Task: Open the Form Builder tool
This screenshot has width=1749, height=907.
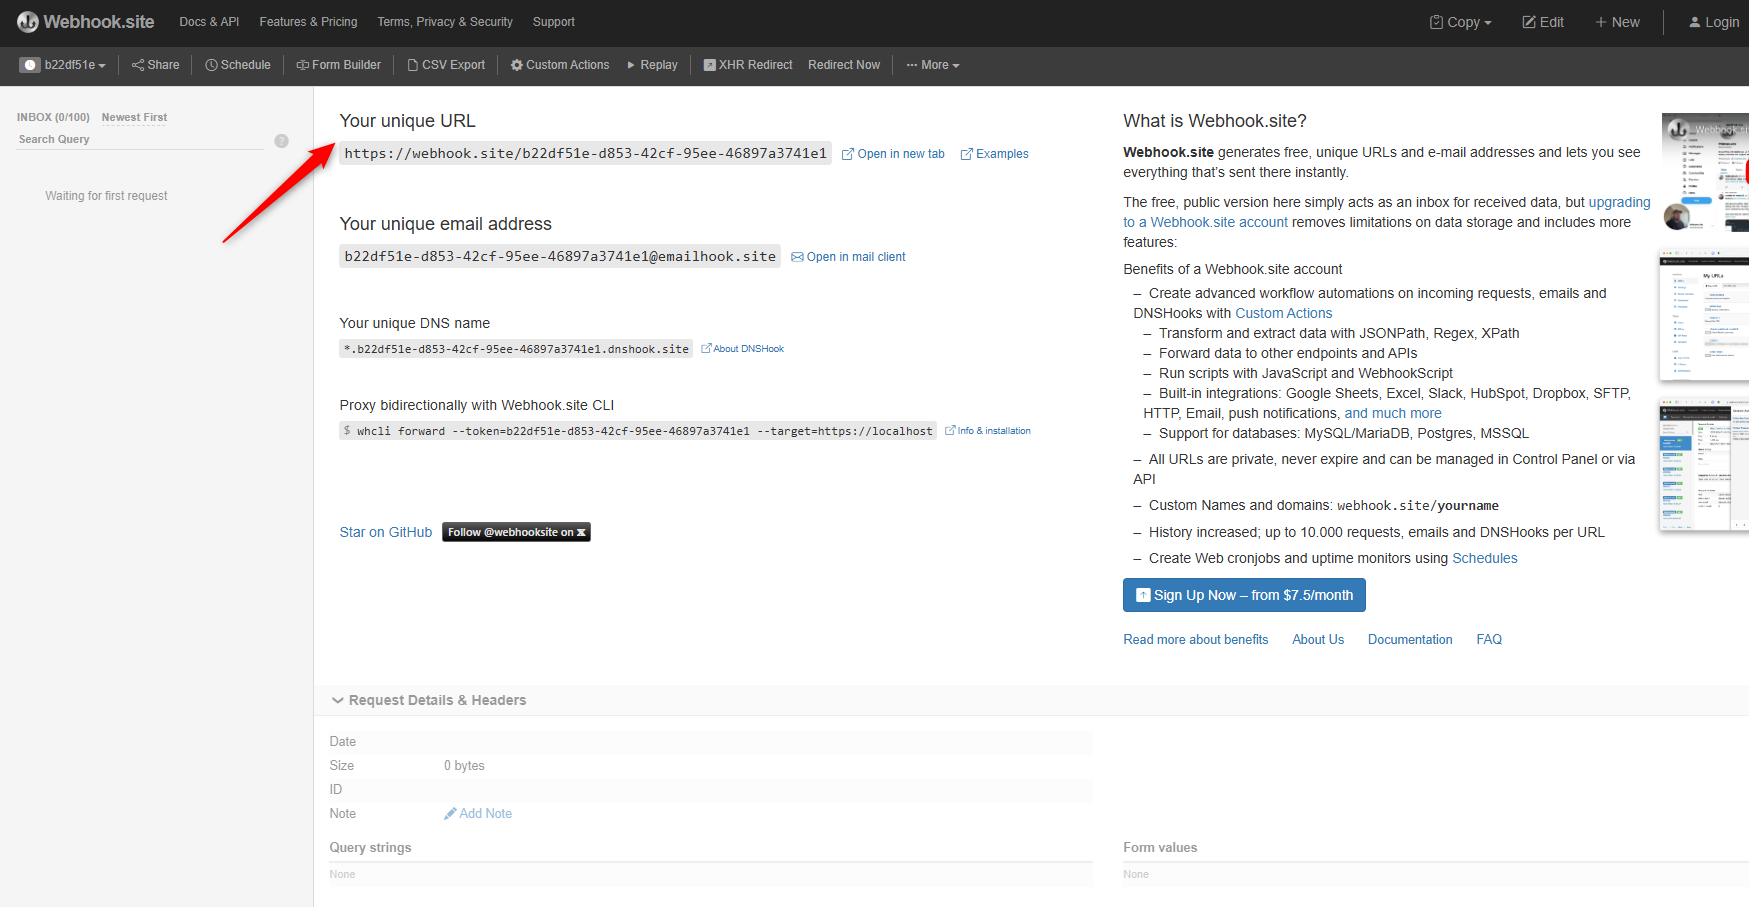Action: (339, 65)
